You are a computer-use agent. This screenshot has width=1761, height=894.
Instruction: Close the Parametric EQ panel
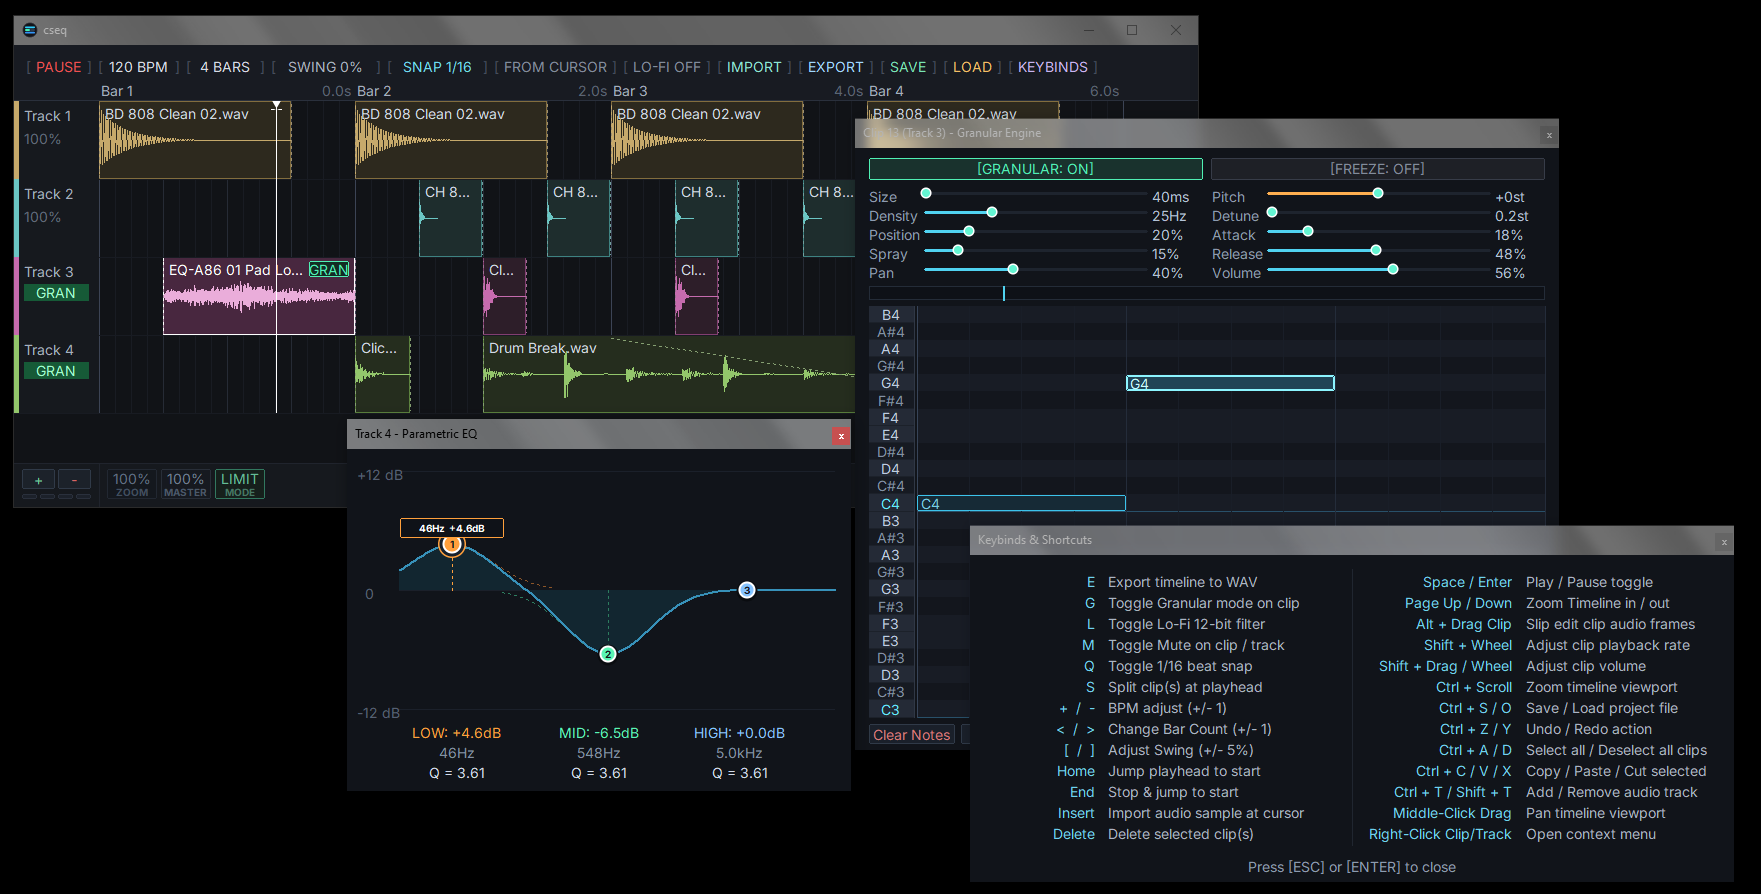click(841, 436)
